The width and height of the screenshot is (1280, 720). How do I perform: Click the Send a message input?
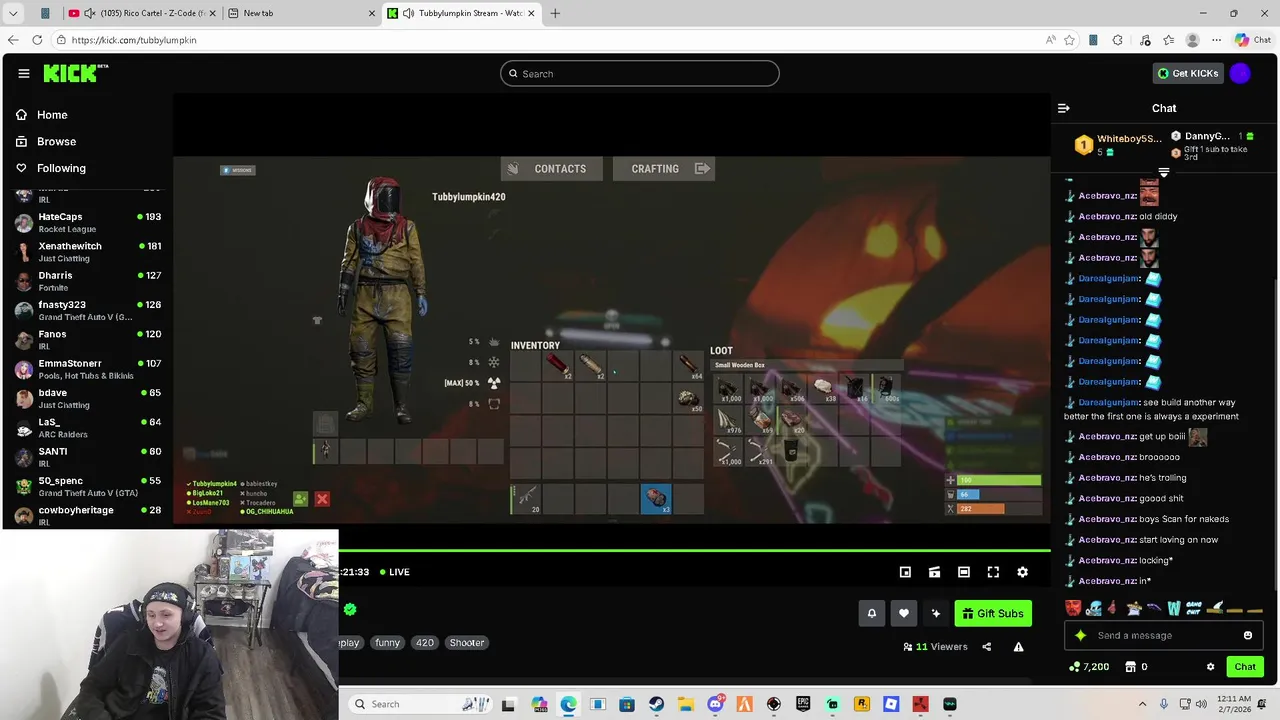(x=1165, y=635)
